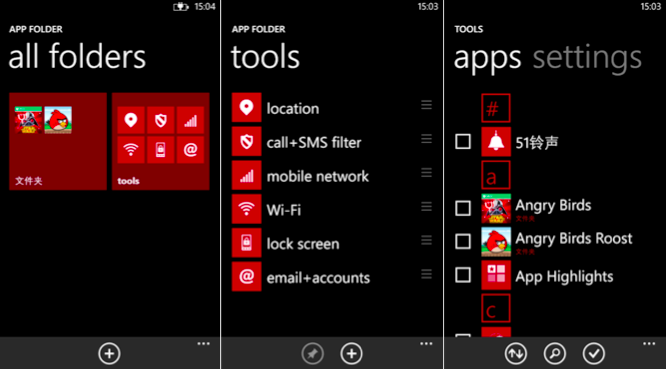The height and width of the screenshot is (369, 666).
Task: Select Wi-Fi text entry
Action: click(x=284, y=210)
